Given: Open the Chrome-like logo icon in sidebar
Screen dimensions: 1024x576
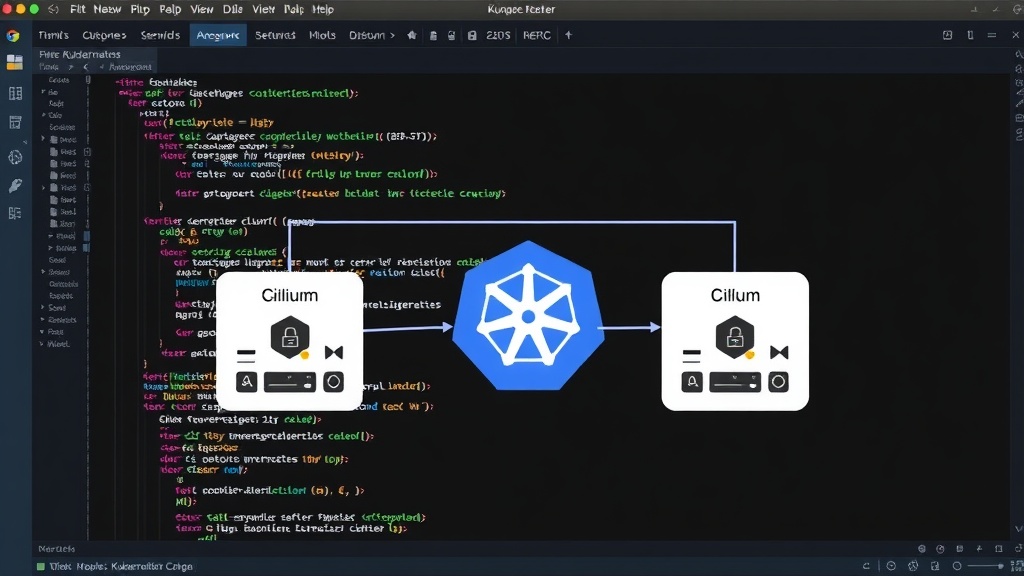Looking at the screenshot, I should (x=12, y=36).
